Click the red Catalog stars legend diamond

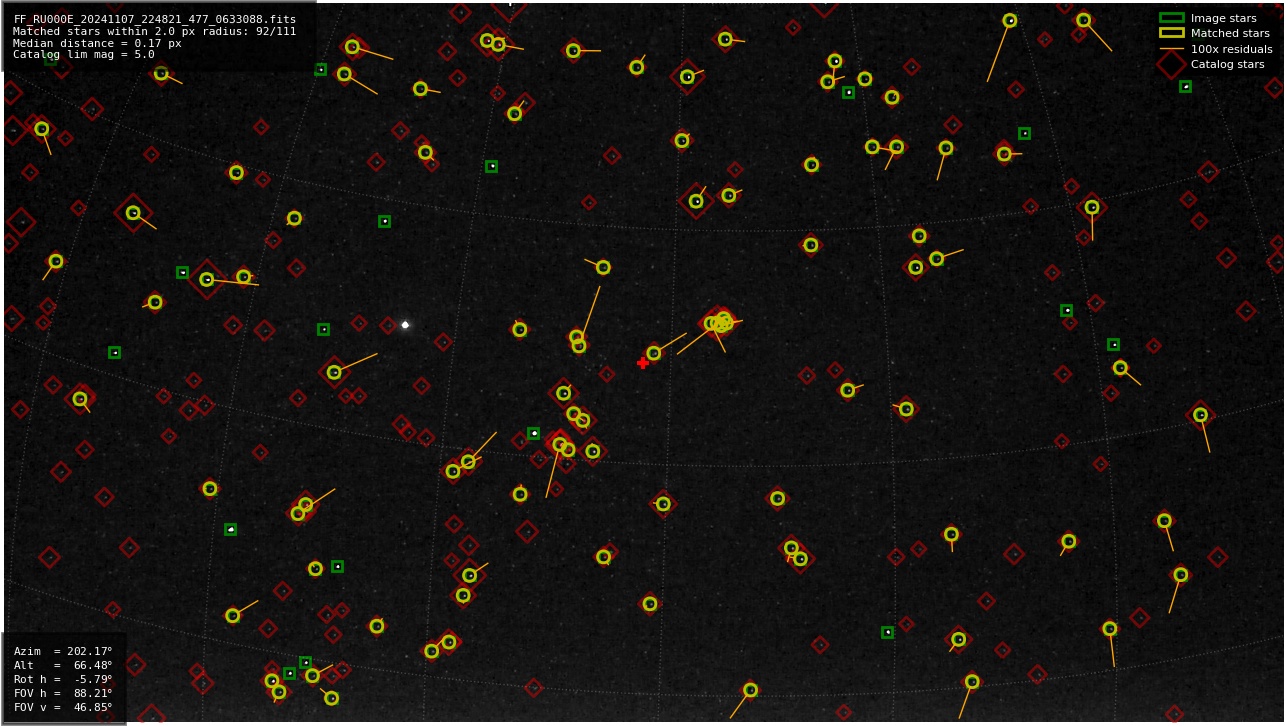(x=1171, y=64)
